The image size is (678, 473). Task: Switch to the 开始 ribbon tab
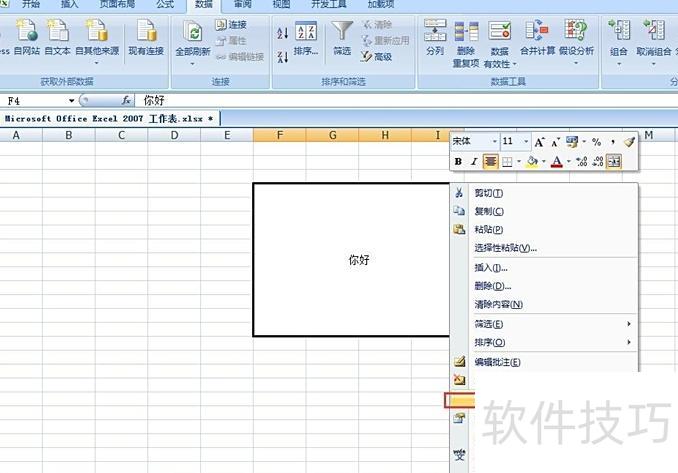[31, 4]
